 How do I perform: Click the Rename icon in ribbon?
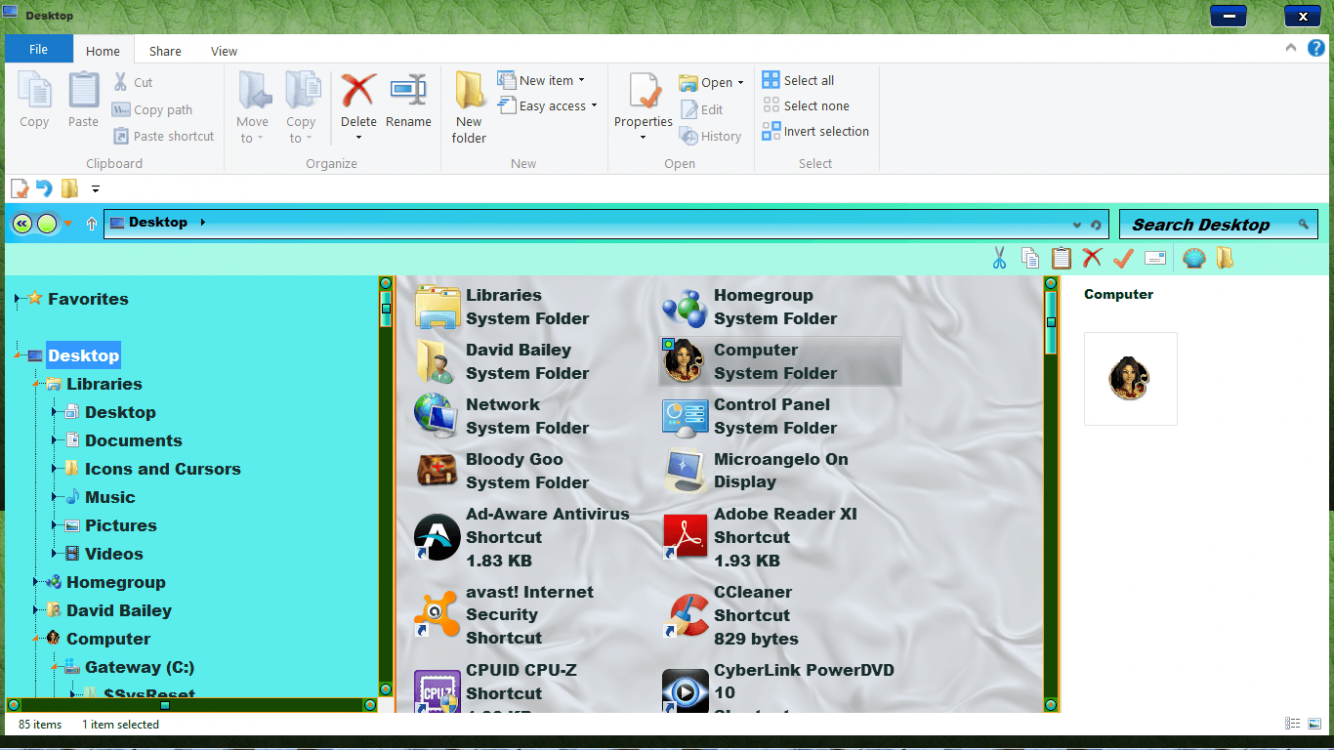pyautogui.click(x=408, y=91)
